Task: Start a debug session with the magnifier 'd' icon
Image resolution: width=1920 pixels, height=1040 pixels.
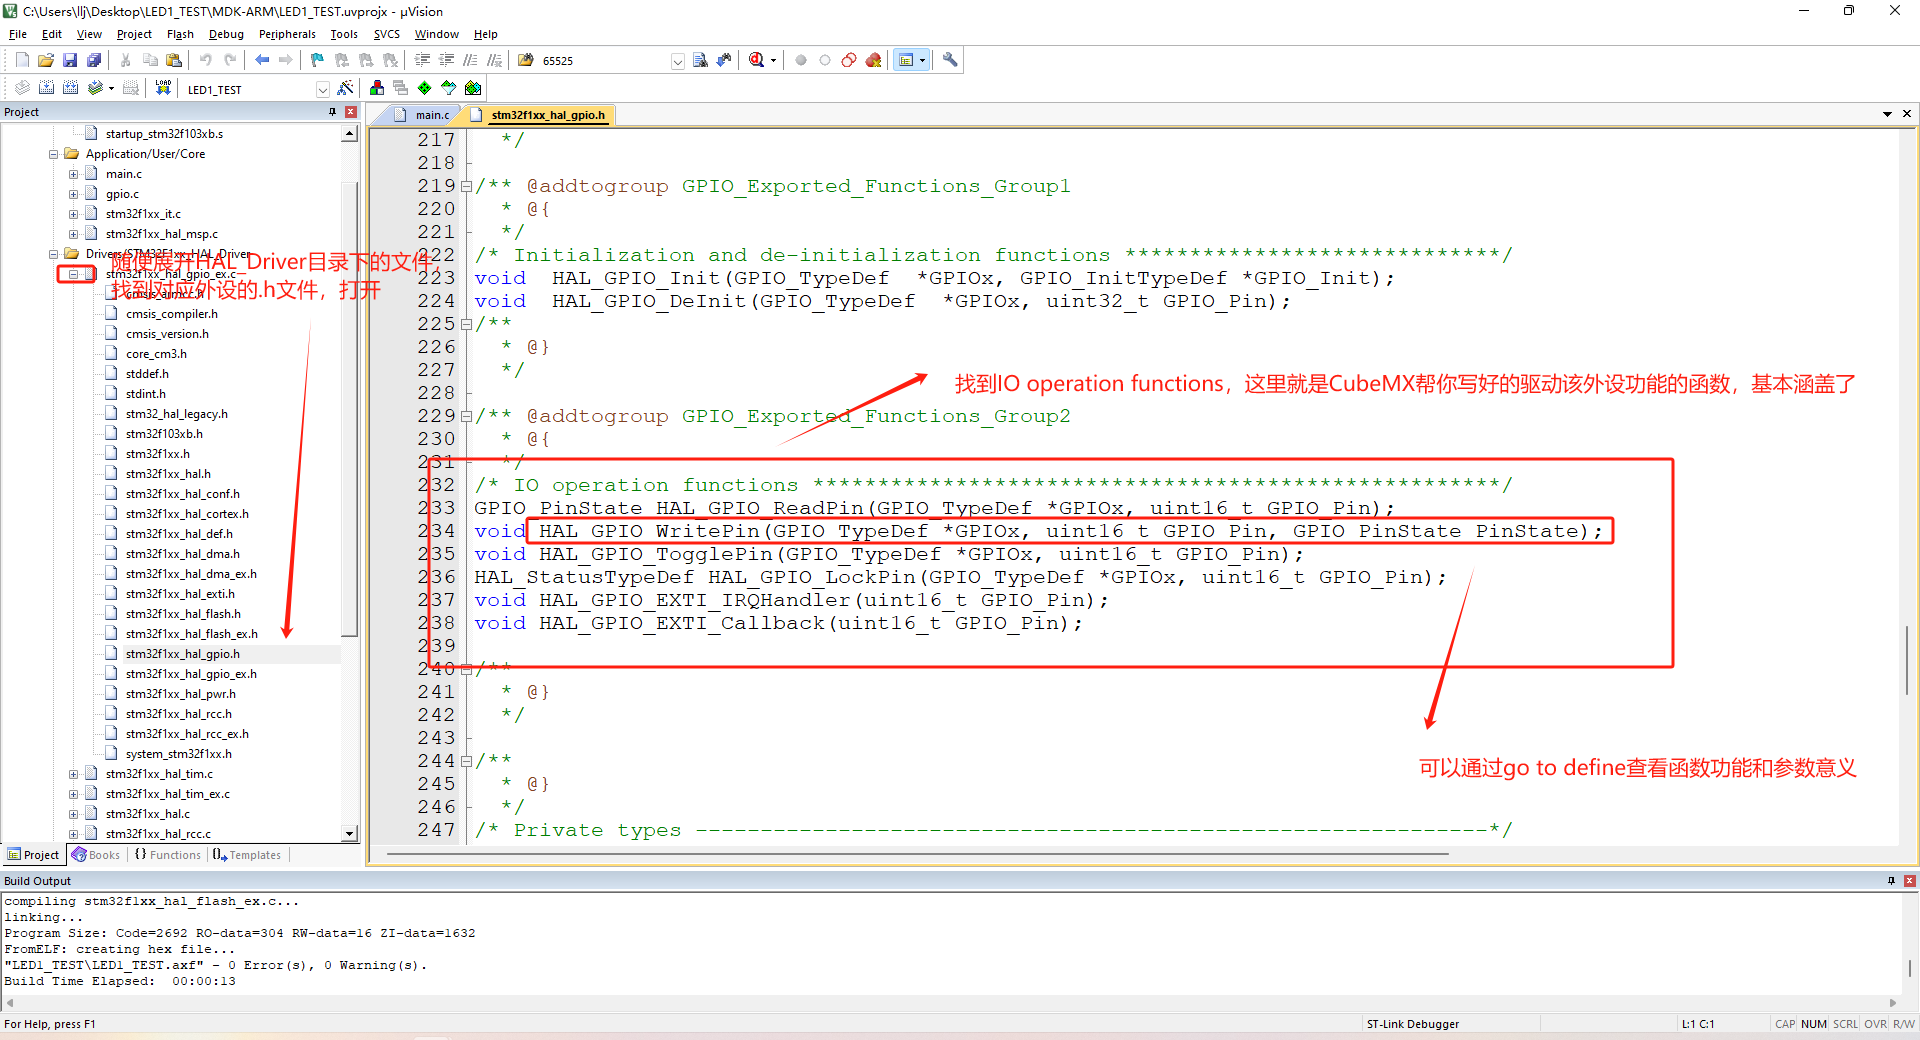Action: click(x=757, y=60)
